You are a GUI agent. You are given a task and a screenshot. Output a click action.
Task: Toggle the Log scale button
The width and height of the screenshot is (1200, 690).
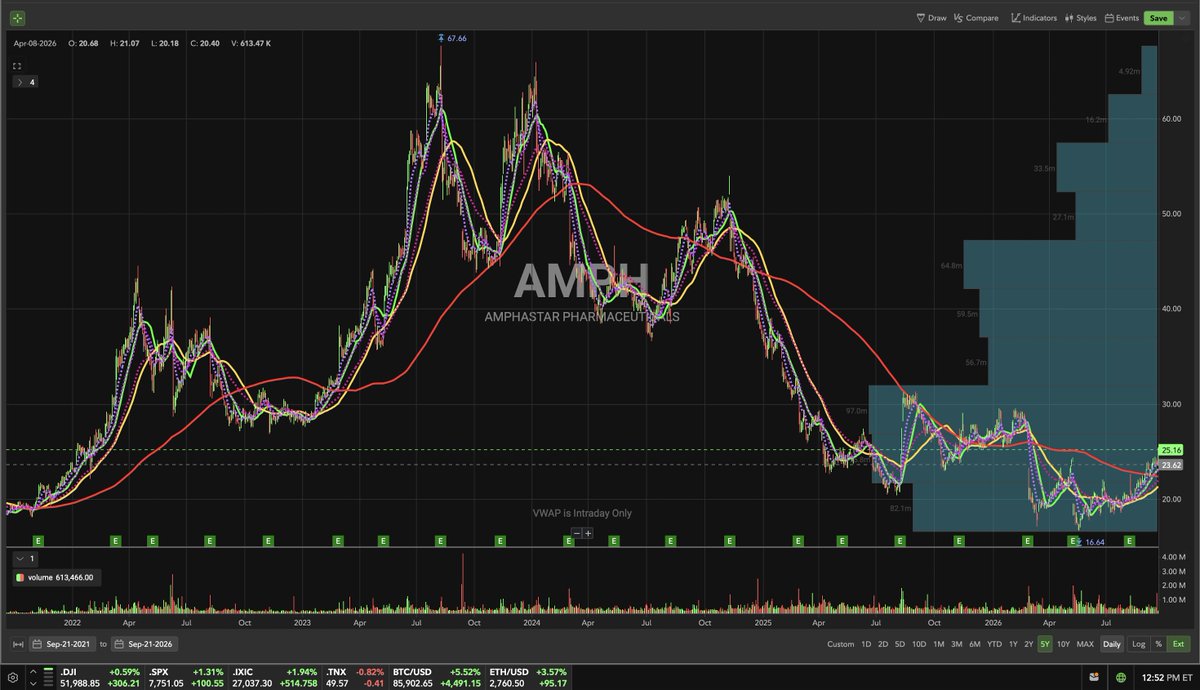point(1138,644)
